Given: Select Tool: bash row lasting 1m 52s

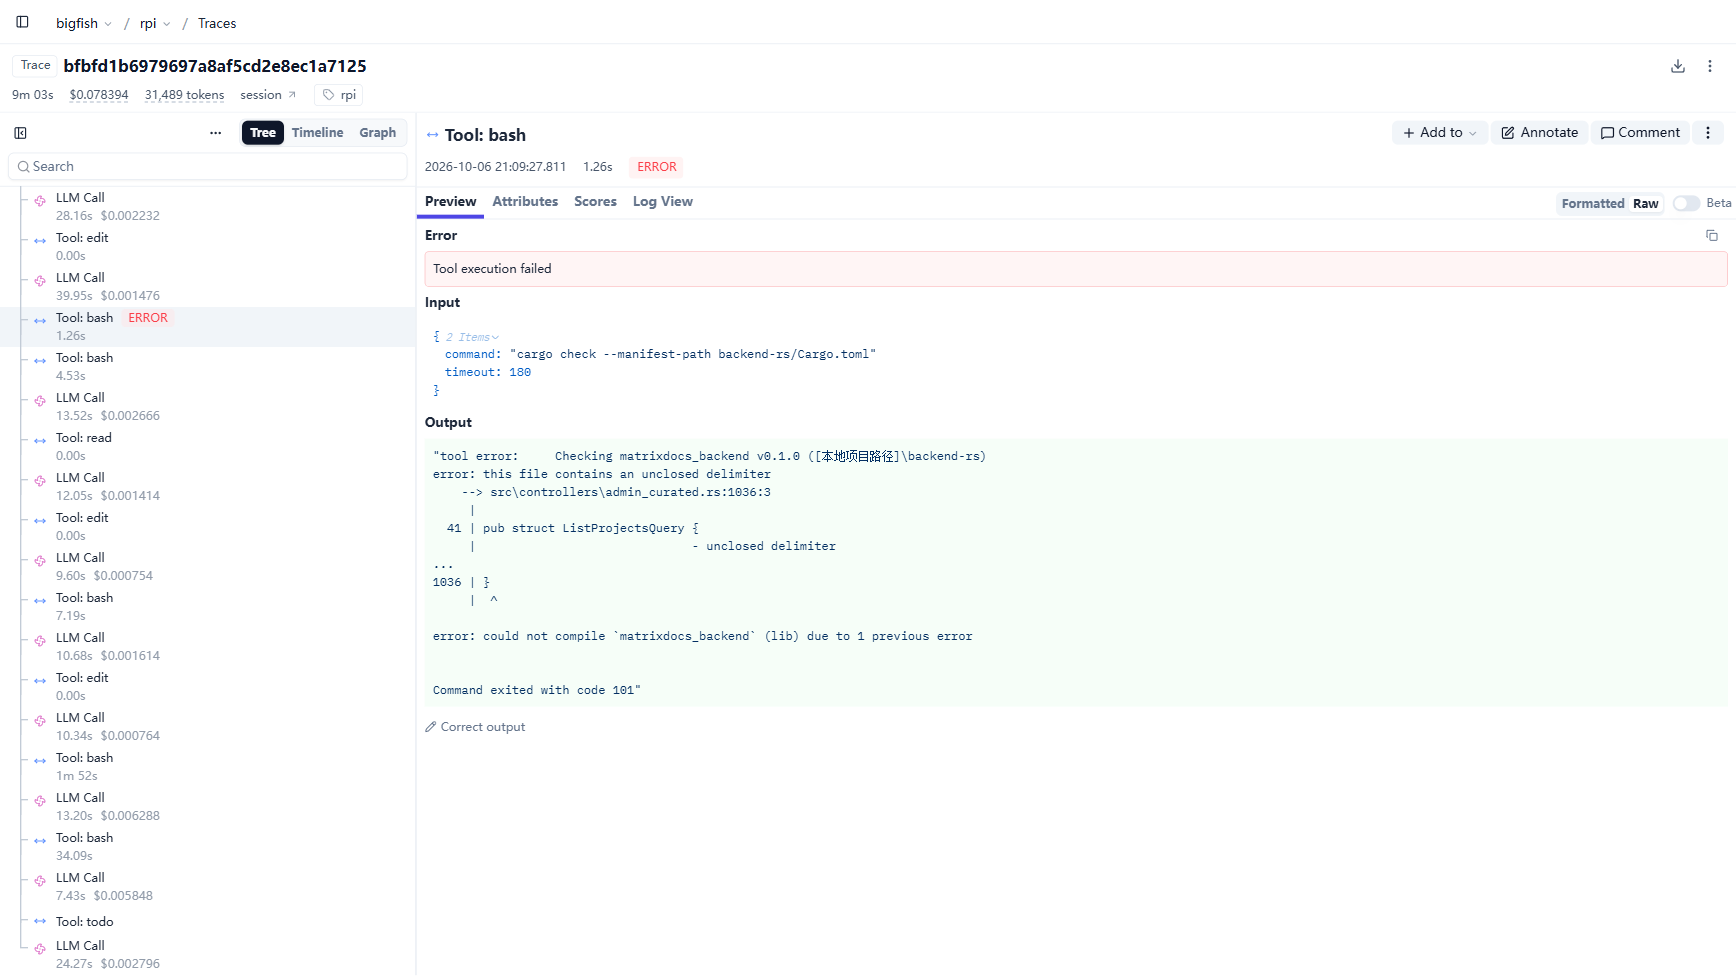Looking at the screenshot, I should pos(208,767).
